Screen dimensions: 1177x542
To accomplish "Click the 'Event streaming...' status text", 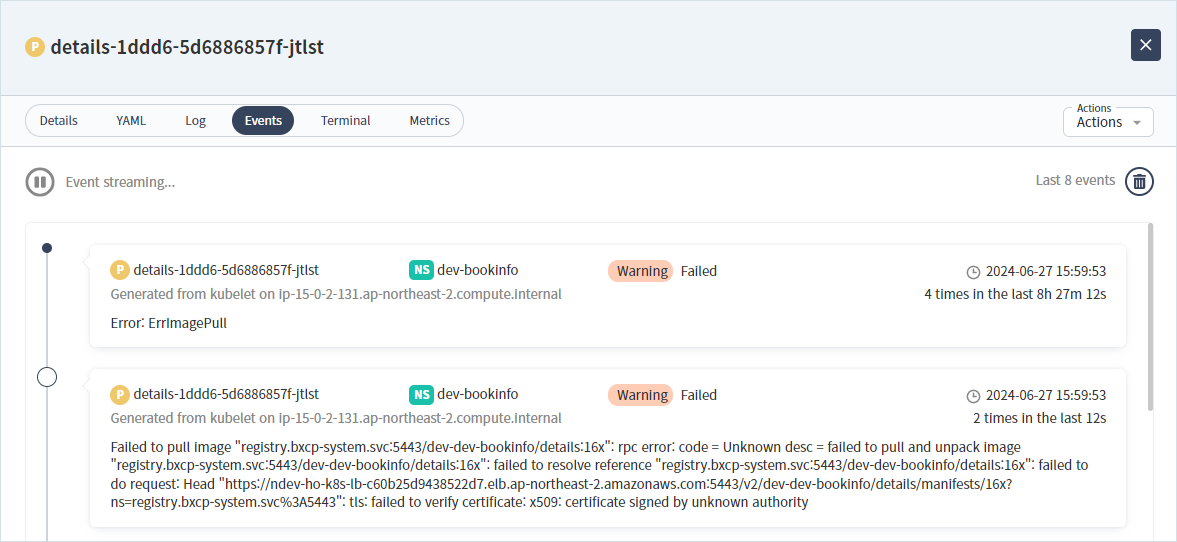I will [120, 182].
